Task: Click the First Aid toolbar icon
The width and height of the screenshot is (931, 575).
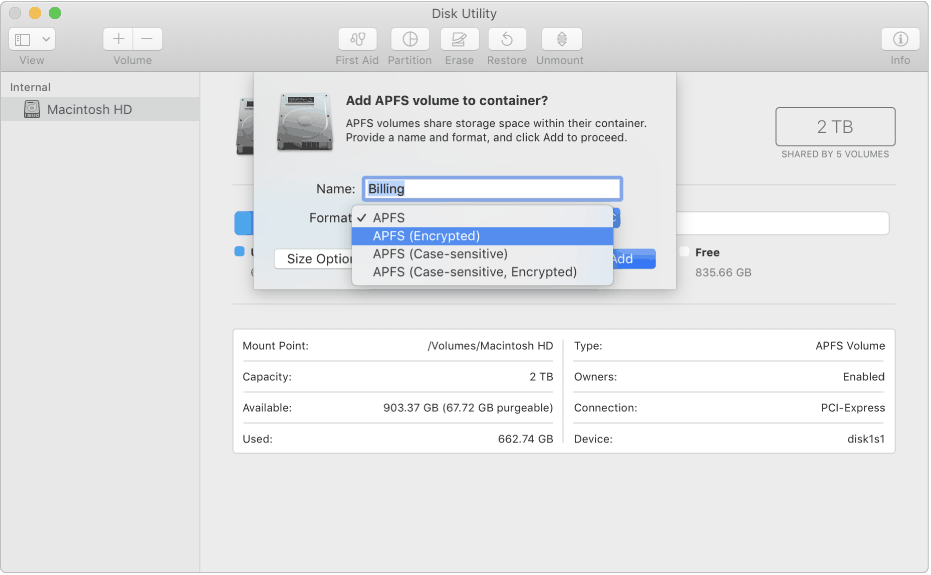Action: pyautogui.click(x=357, y=39)
